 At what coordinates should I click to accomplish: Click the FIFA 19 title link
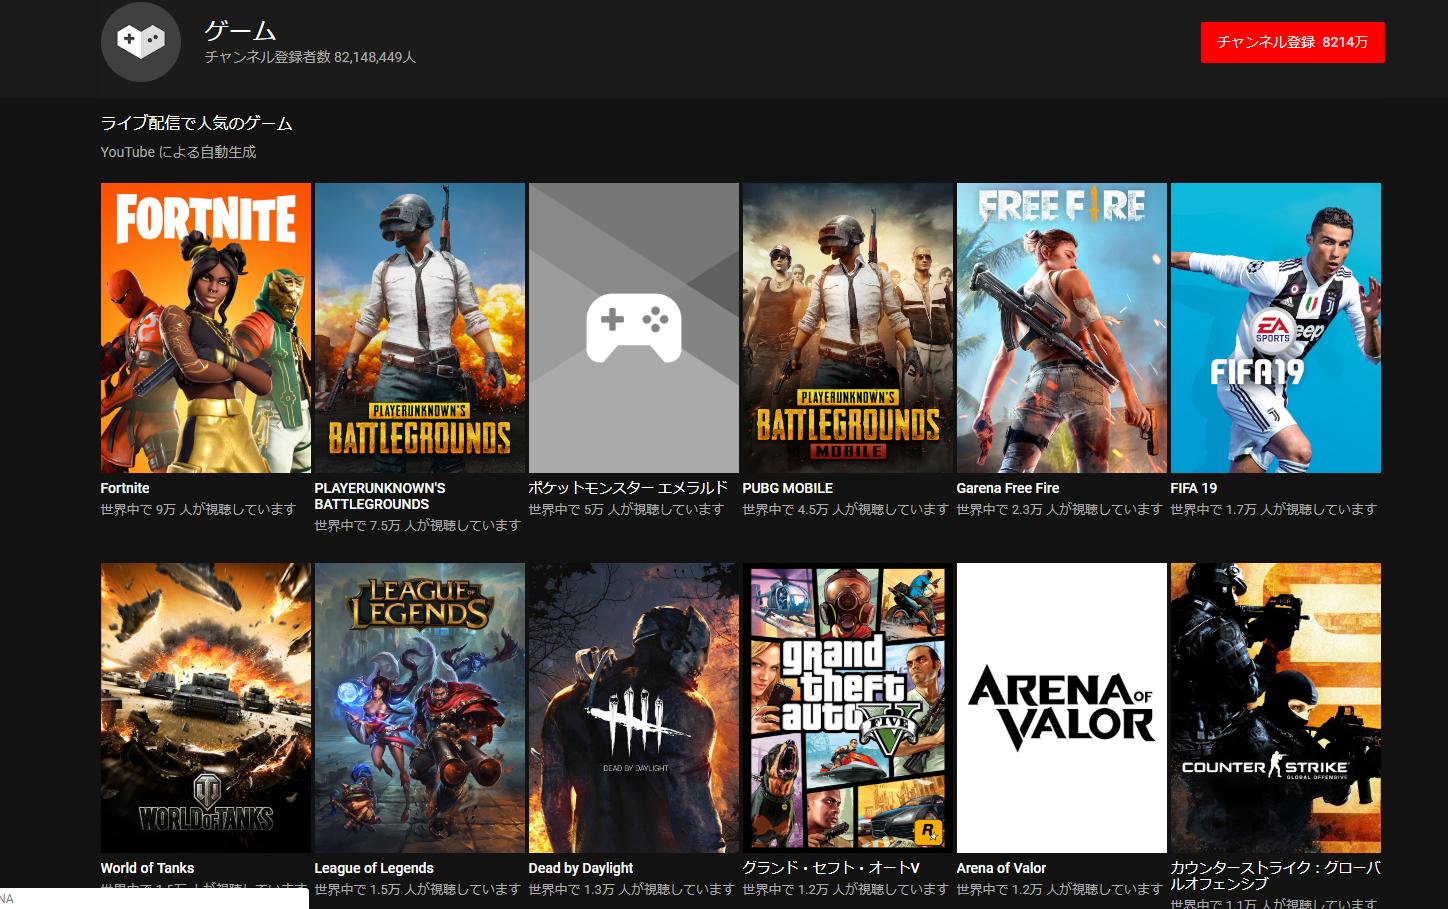click(1194, 488)
